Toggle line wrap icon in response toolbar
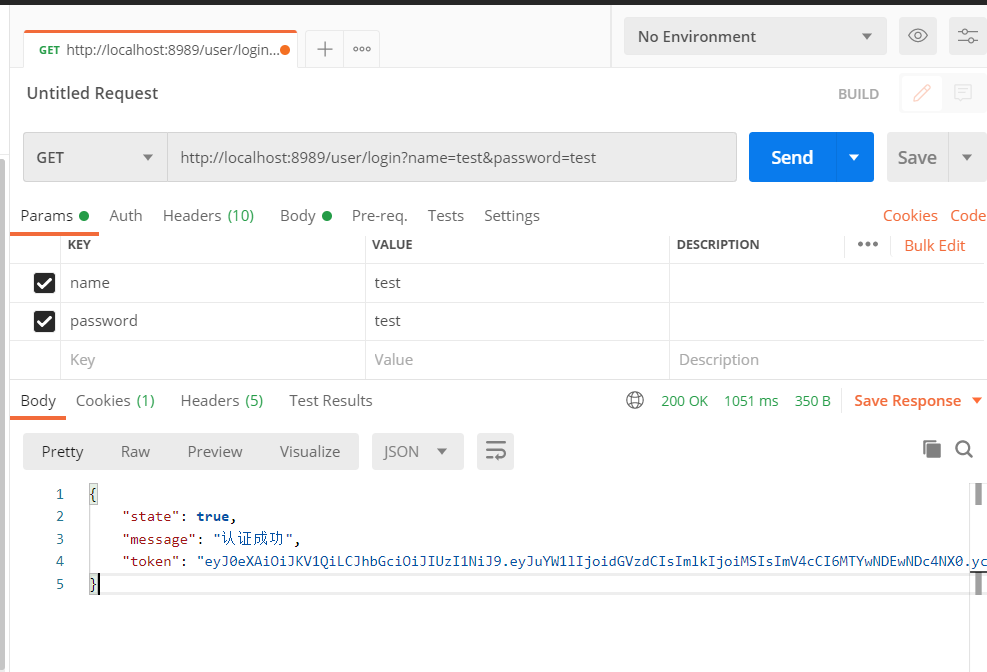987x672 pixels. click(x=495, y=451)
